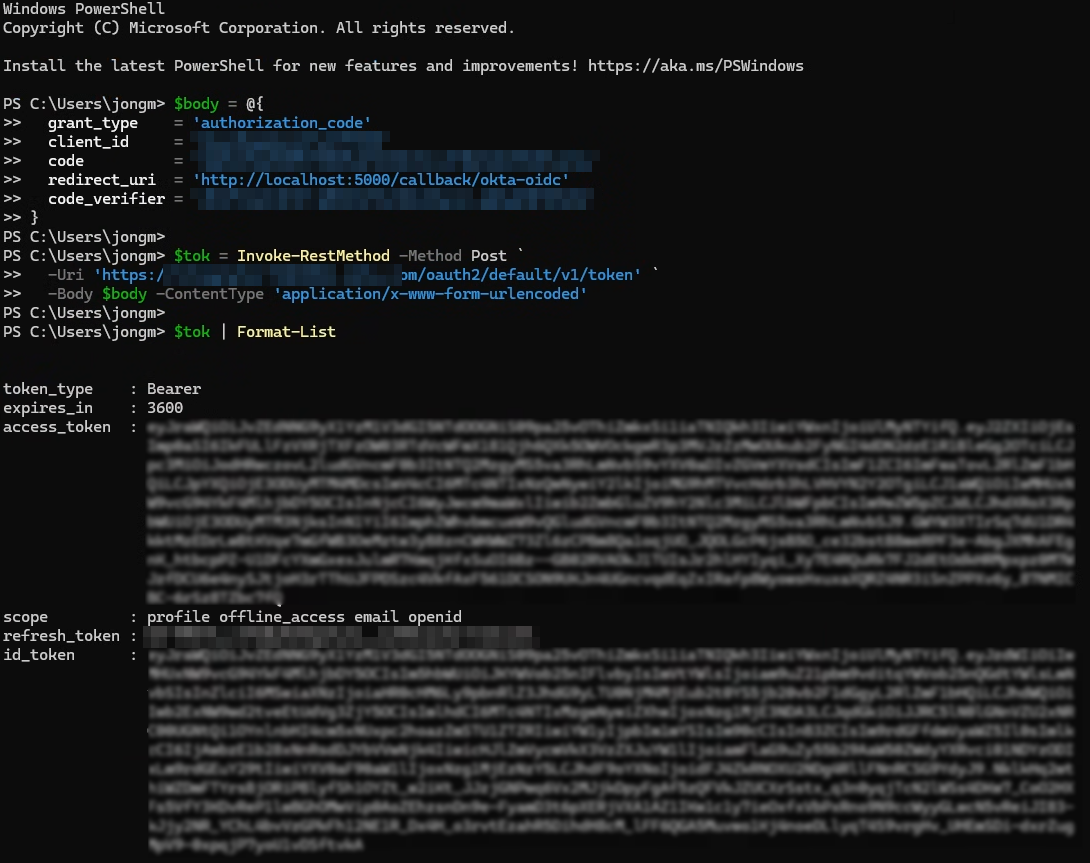Click the blurred id_token value block

point(610,750)
